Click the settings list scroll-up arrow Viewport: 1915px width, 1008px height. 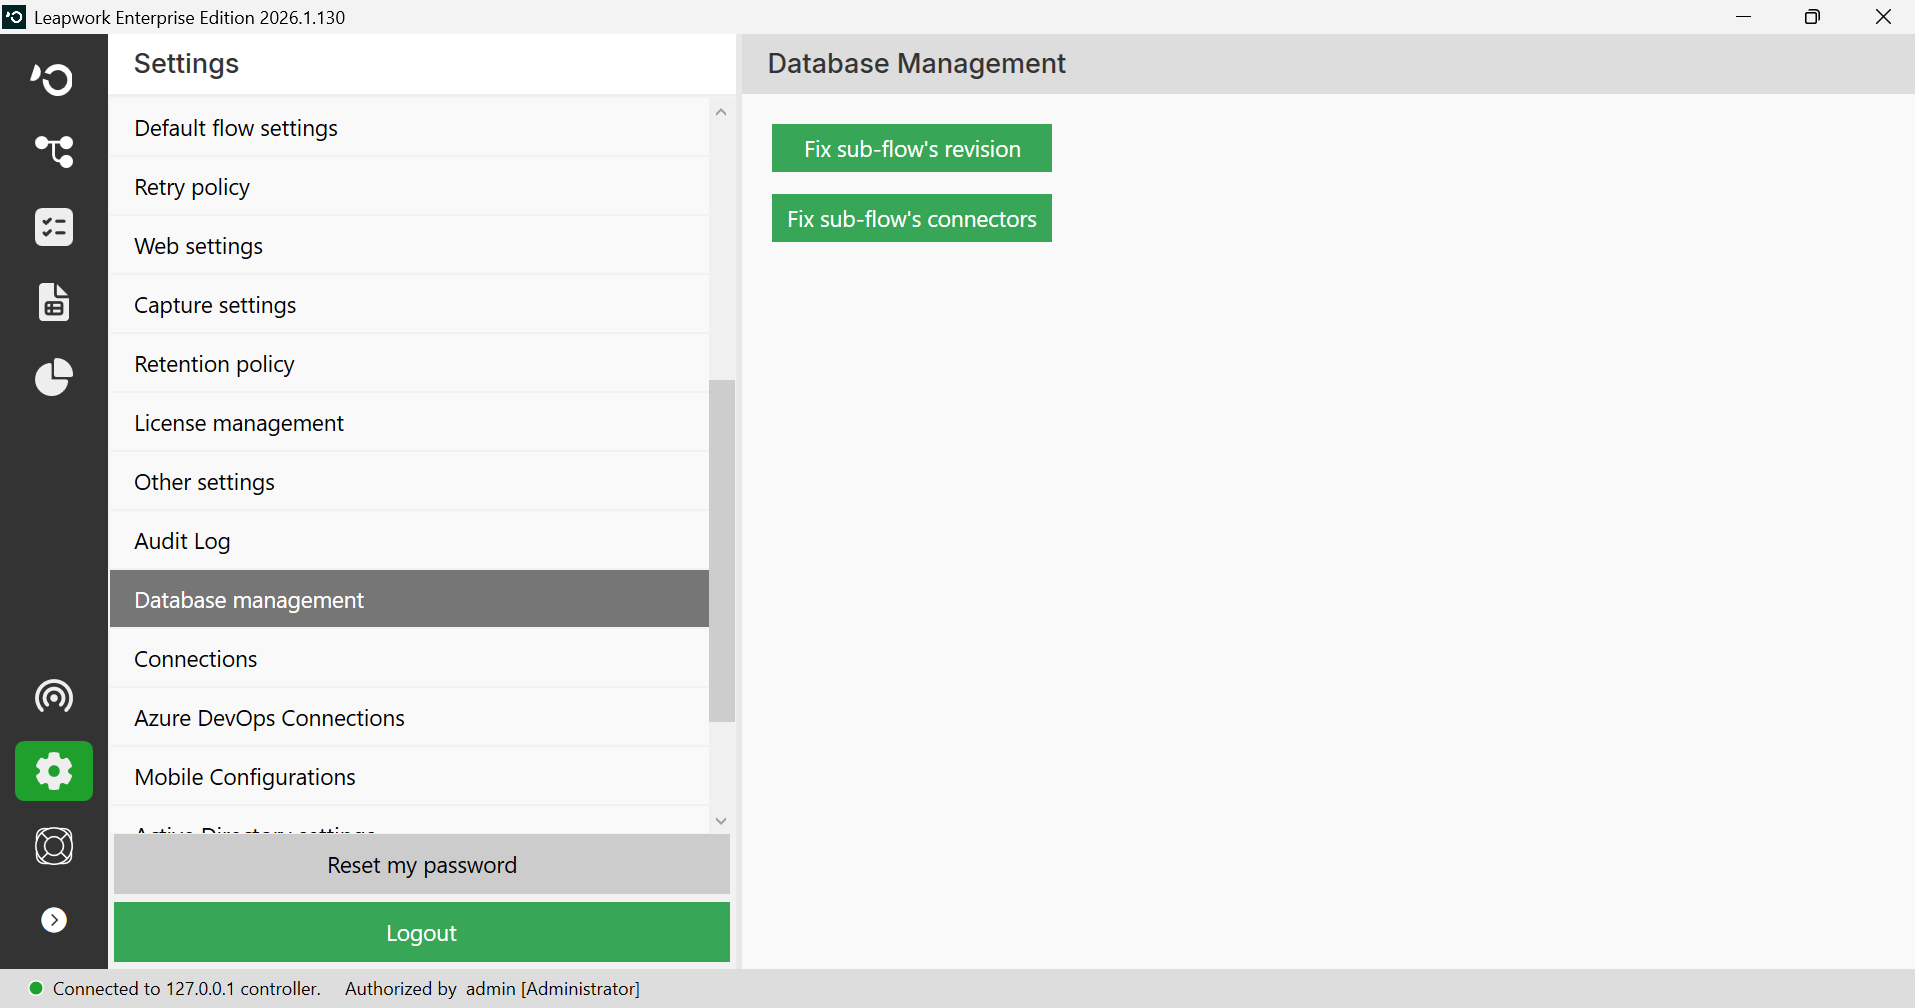point(721,112)
